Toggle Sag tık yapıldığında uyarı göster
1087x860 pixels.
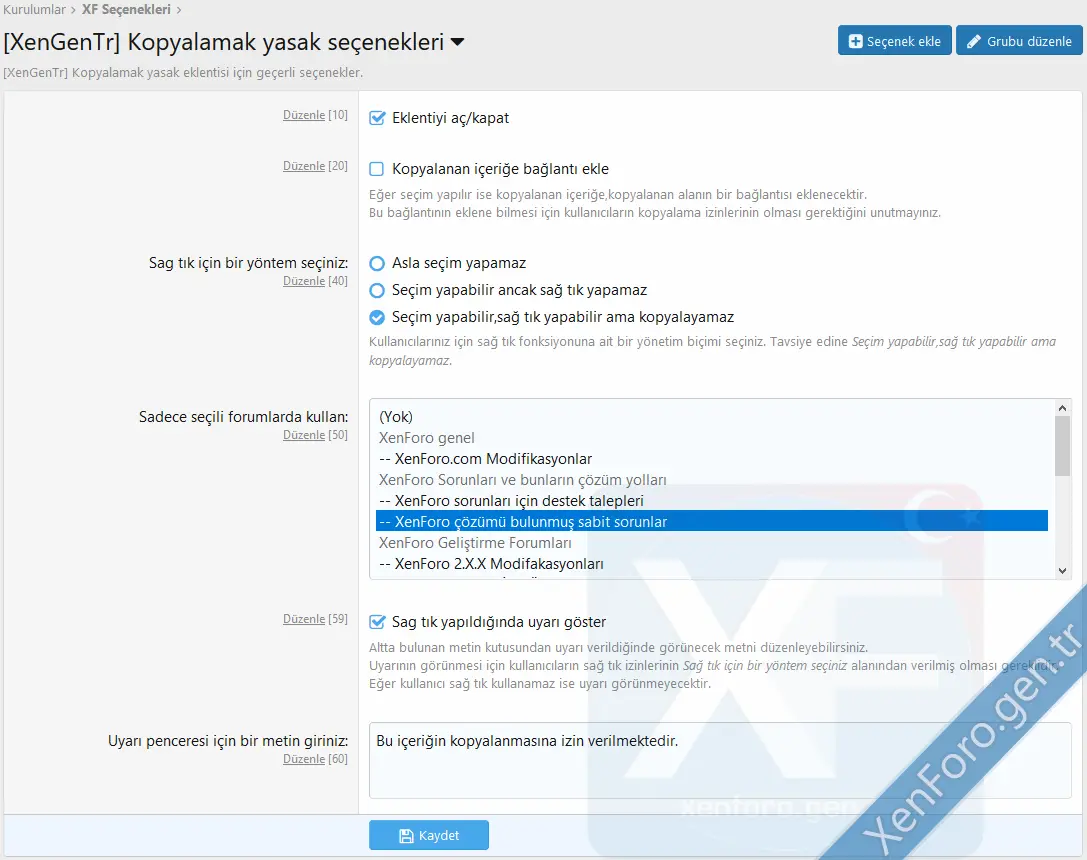click(376, 621)
